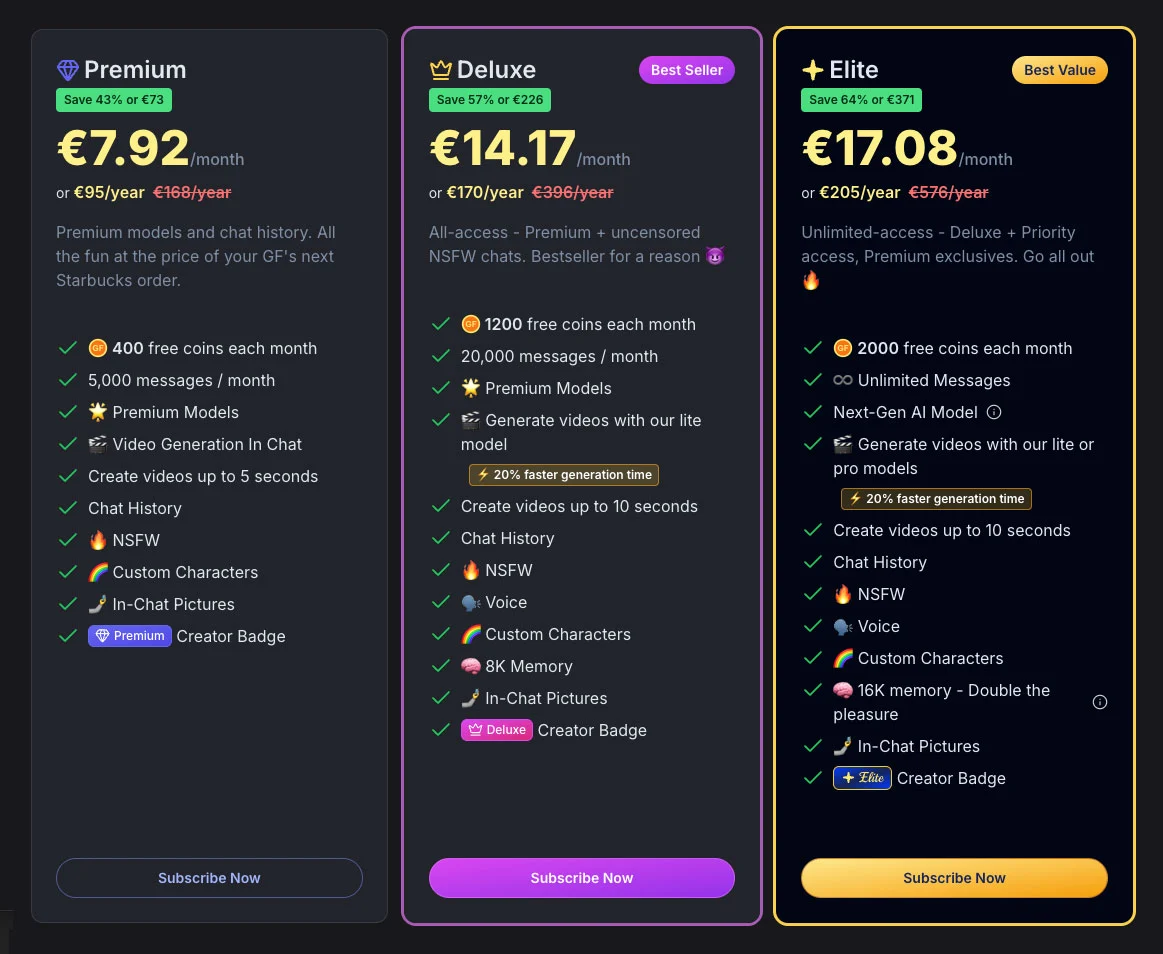Click the coin icon beside 2000 free coins
1163x954 pixels.
pos(843,348)
